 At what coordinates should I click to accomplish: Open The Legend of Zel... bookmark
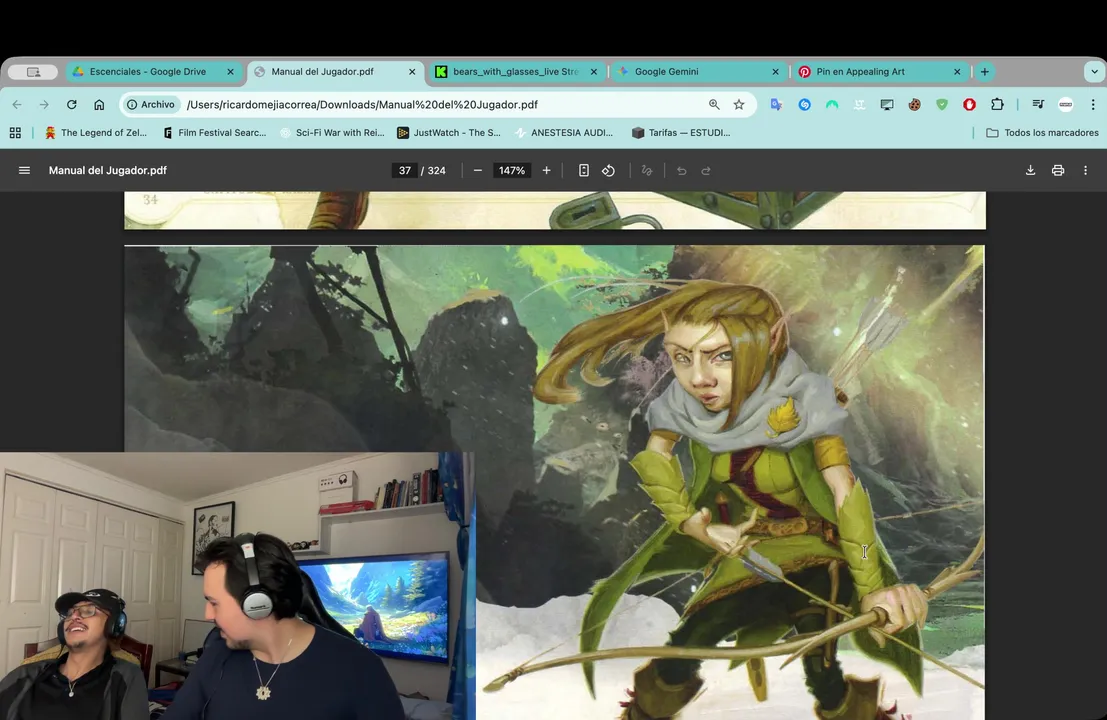point(96,133)
